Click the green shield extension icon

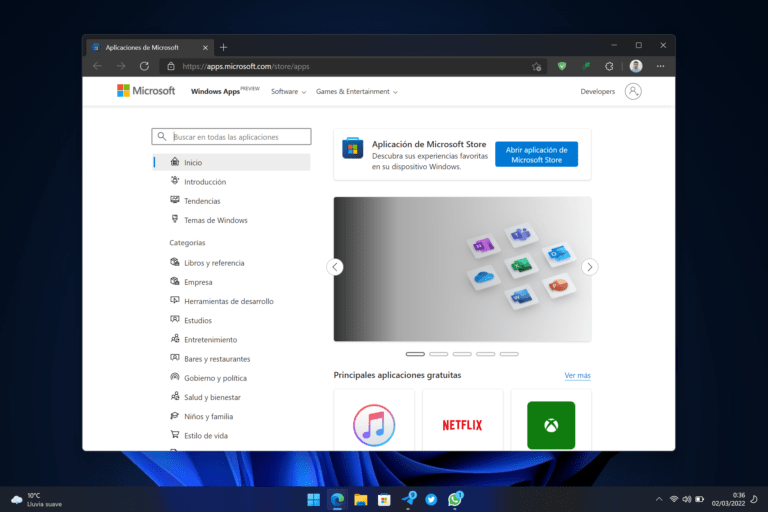pyautogui.click(x=562, y=66)
